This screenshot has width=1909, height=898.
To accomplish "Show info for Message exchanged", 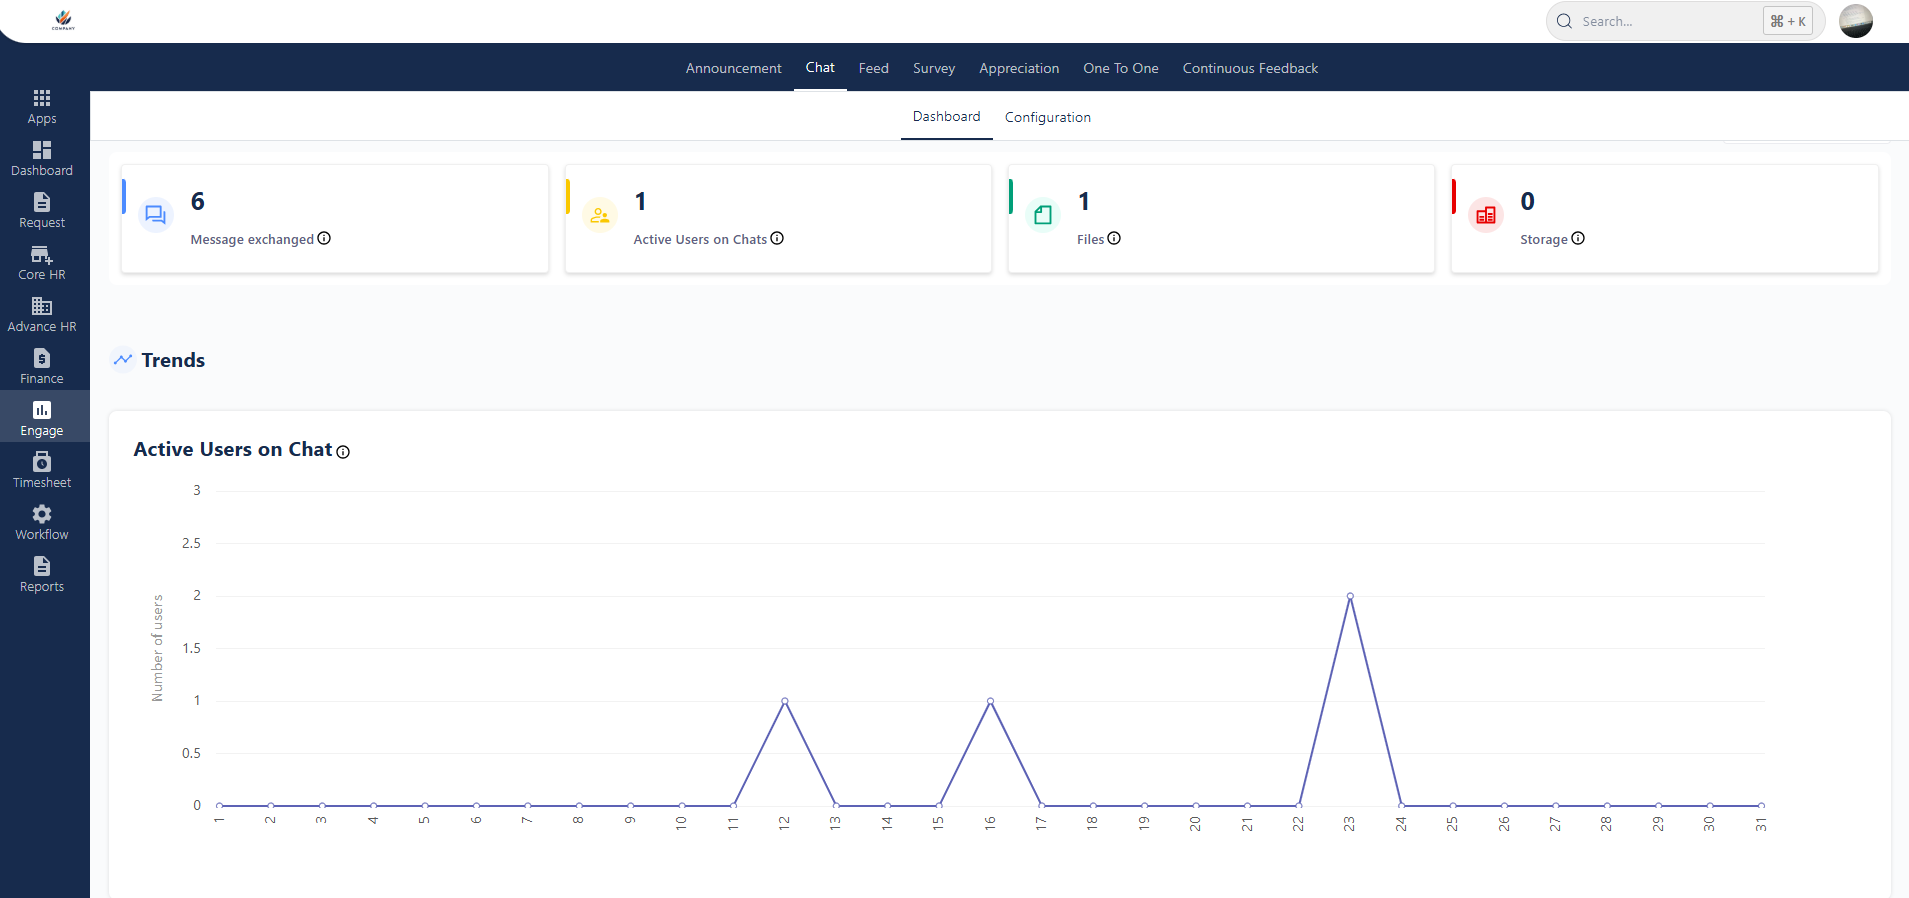I will (324, 238).
